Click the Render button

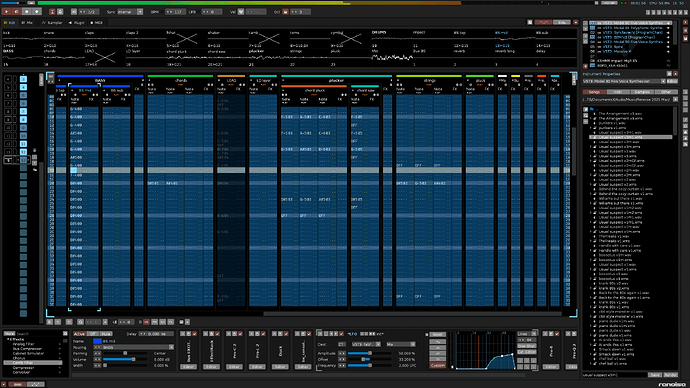point(670,375)
